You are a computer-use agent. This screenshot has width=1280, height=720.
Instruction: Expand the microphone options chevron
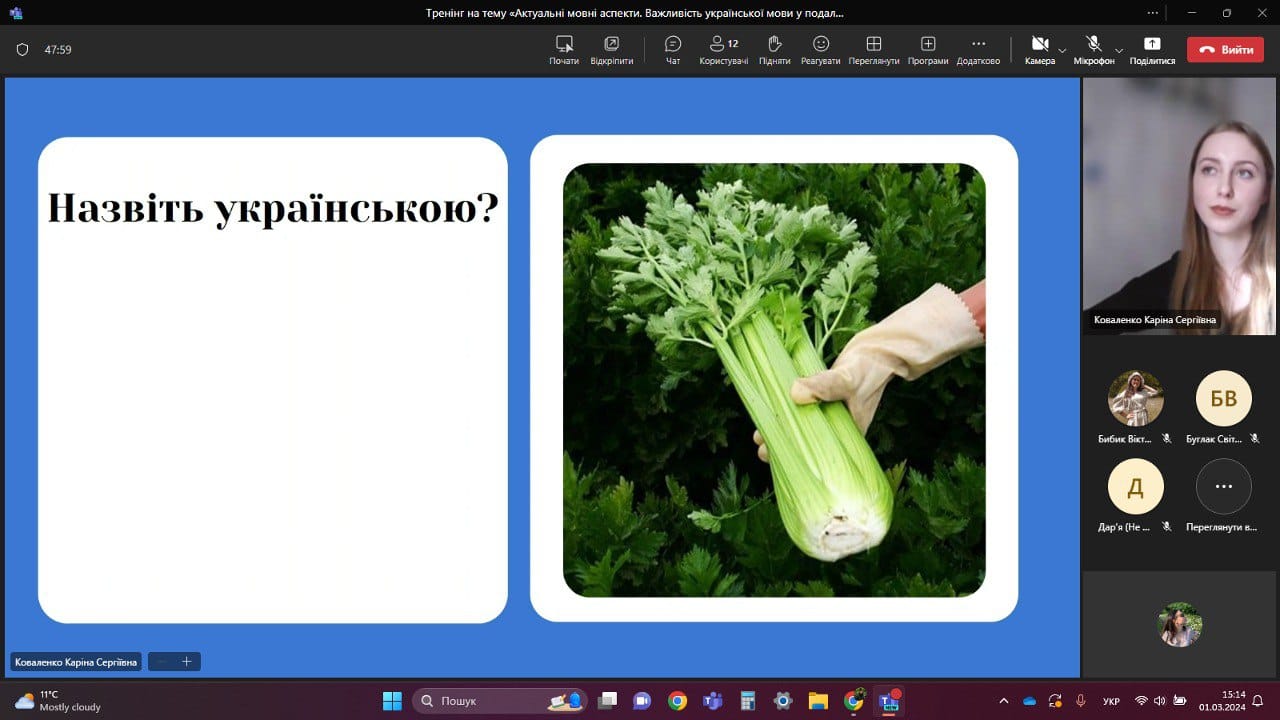pos(1119,50)
